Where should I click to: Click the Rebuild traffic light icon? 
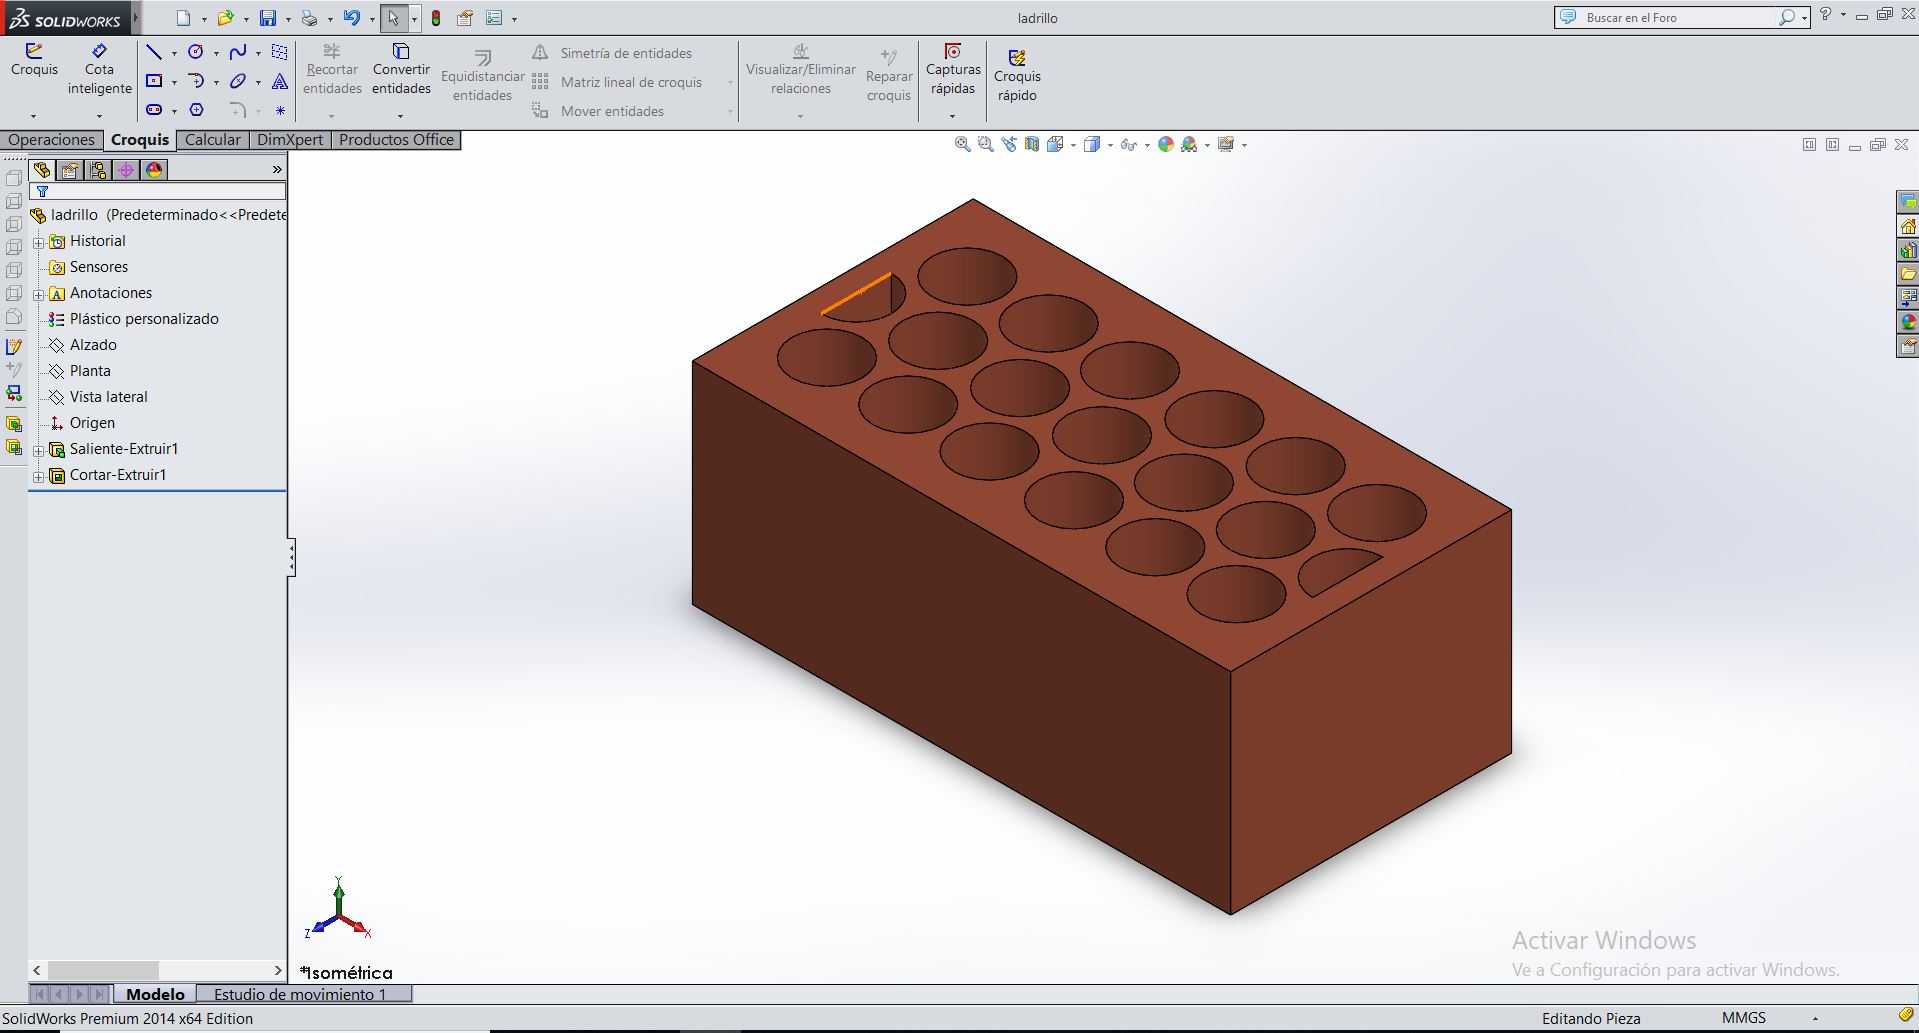(436, 18)
